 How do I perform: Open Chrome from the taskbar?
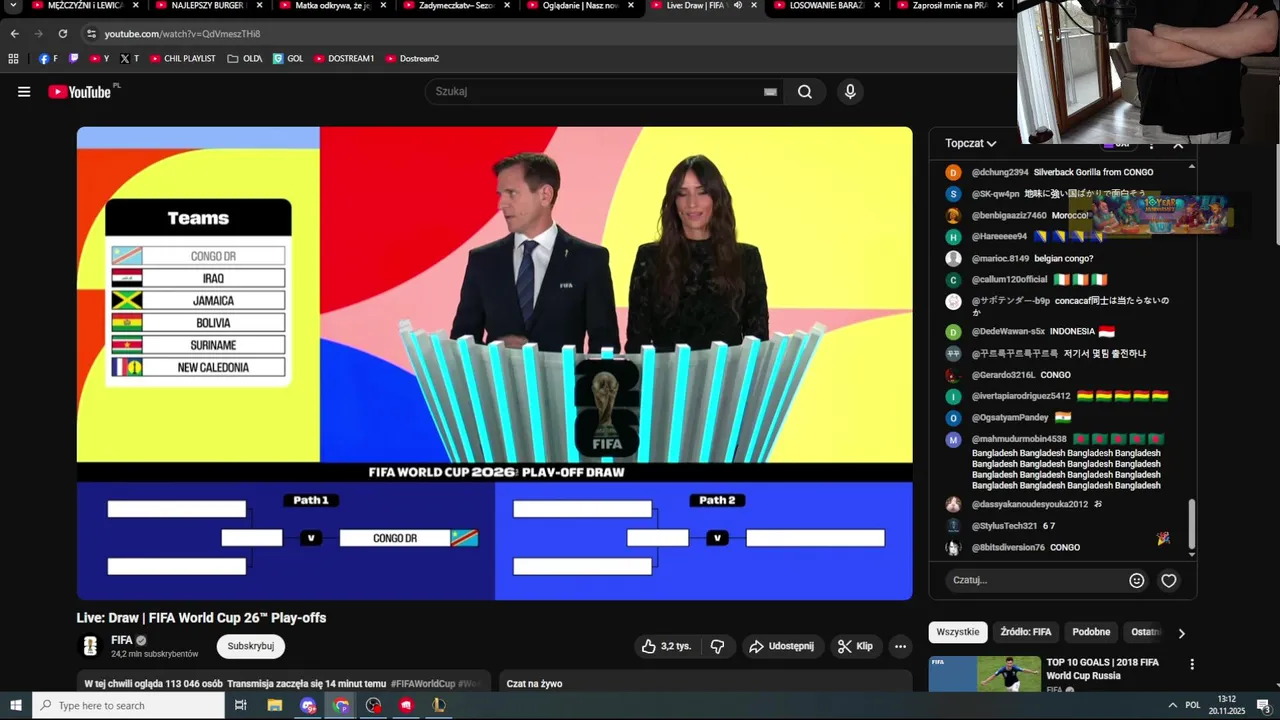click(341, 705)
